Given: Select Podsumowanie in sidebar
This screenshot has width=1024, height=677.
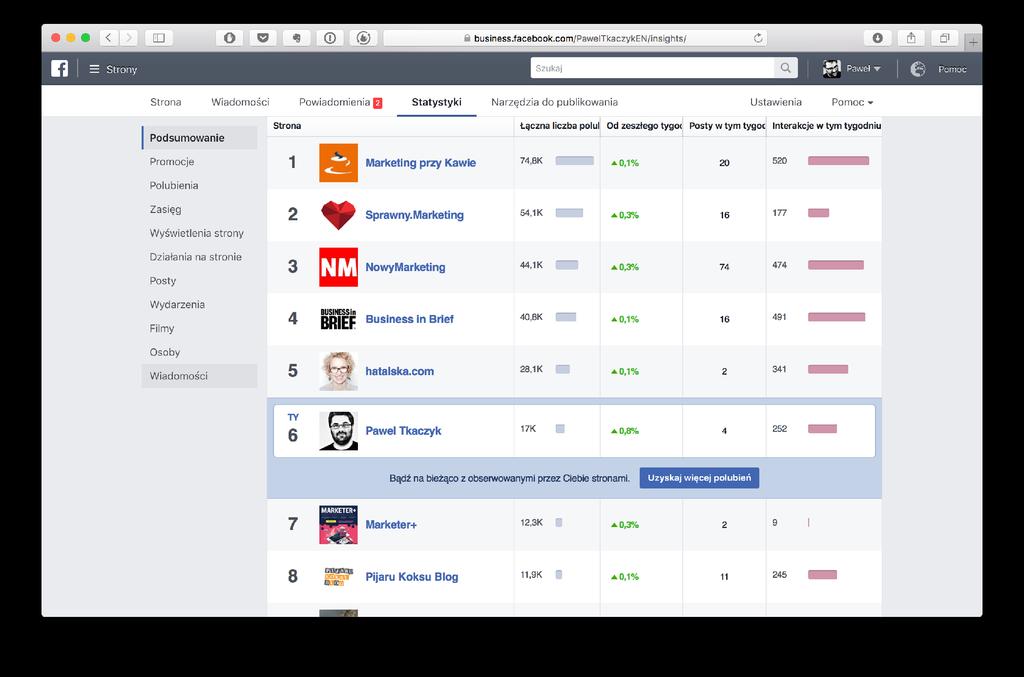Looking at the screenshot, I should pos(200,138).
